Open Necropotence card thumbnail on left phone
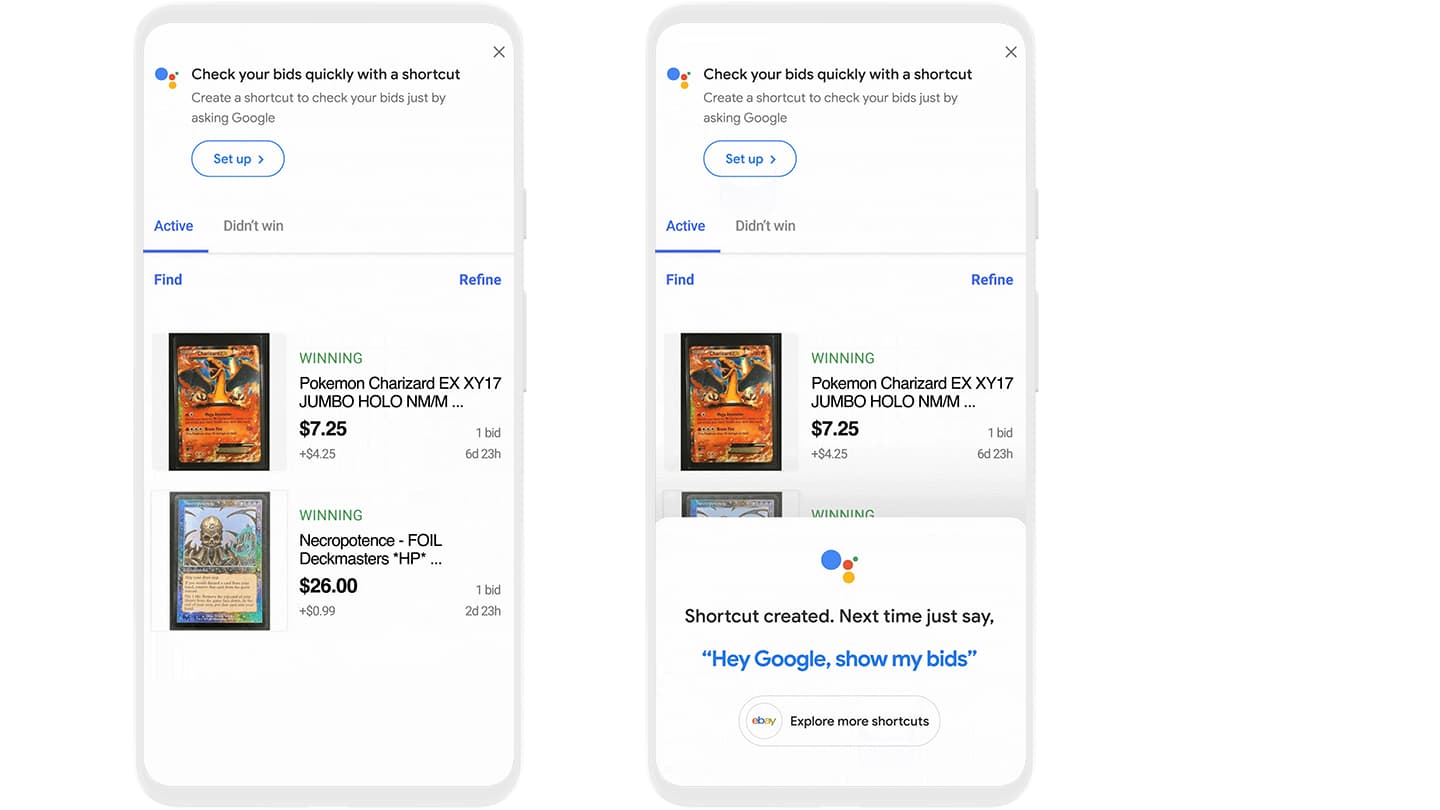The image size is (1440, 810). (x=220, y=561)
